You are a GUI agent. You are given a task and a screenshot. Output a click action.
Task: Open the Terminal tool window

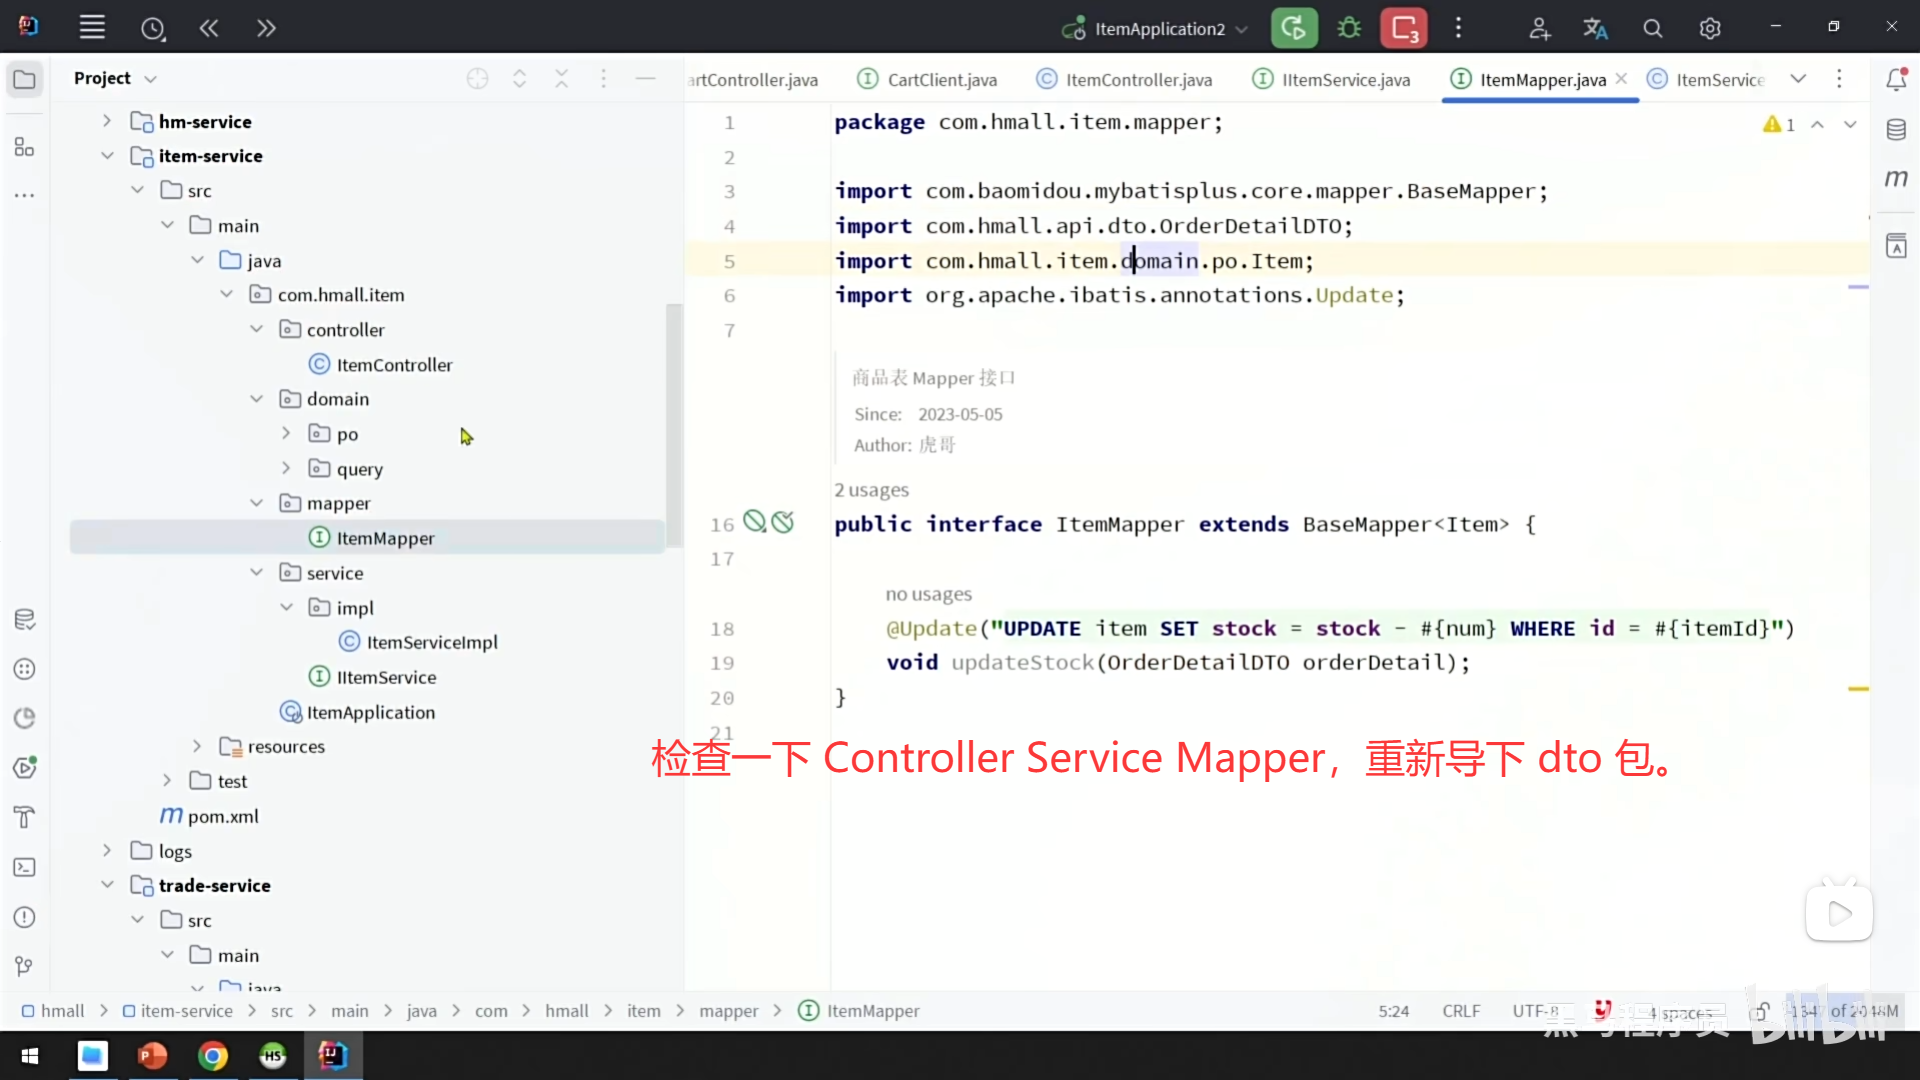pyautogui.click(x=25, y=867)
